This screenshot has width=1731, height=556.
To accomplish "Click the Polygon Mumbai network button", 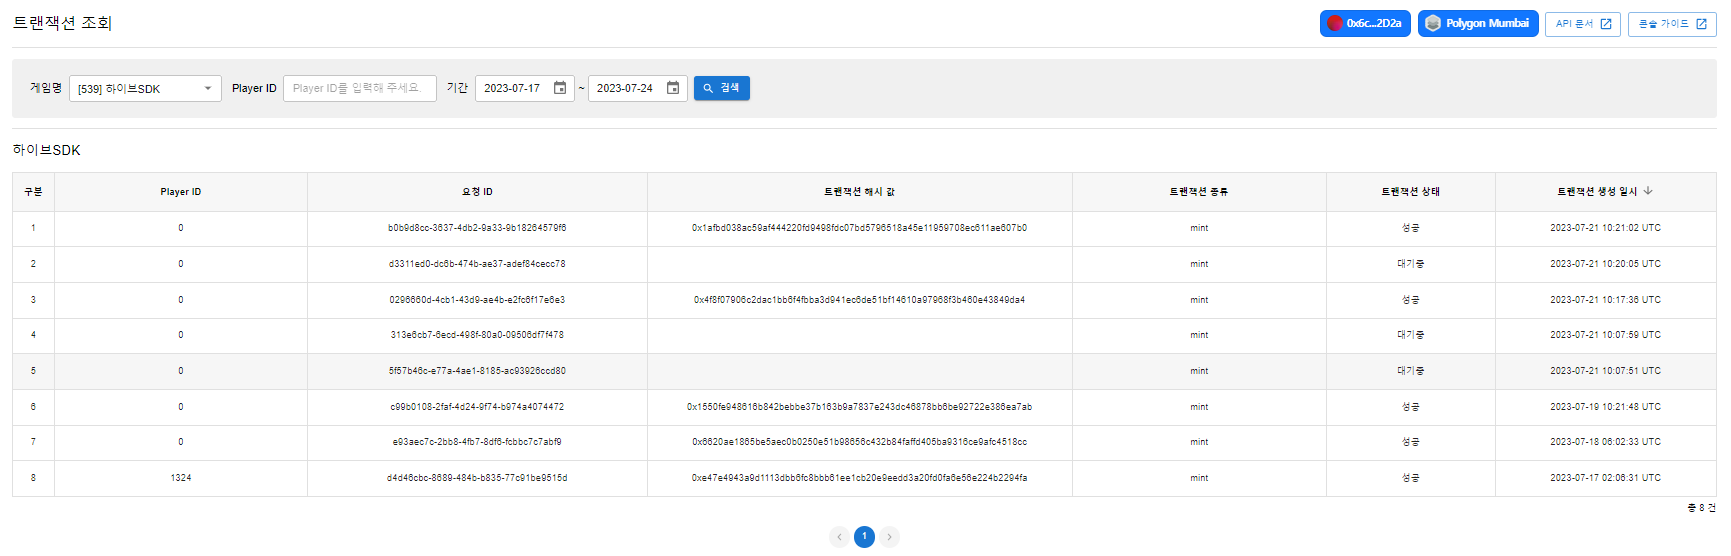I will pos(1478,23).
